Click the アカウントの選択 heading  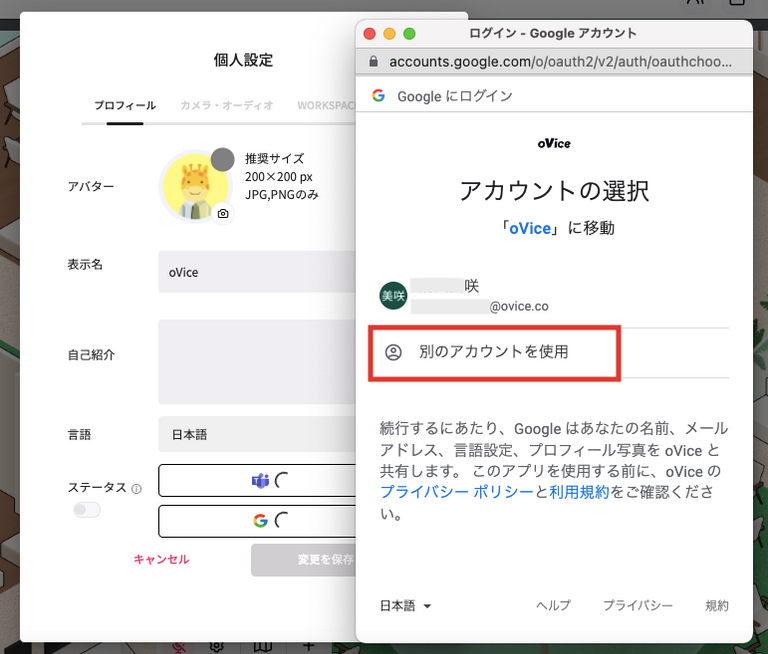pyautogui.click(x=554, y=191)
